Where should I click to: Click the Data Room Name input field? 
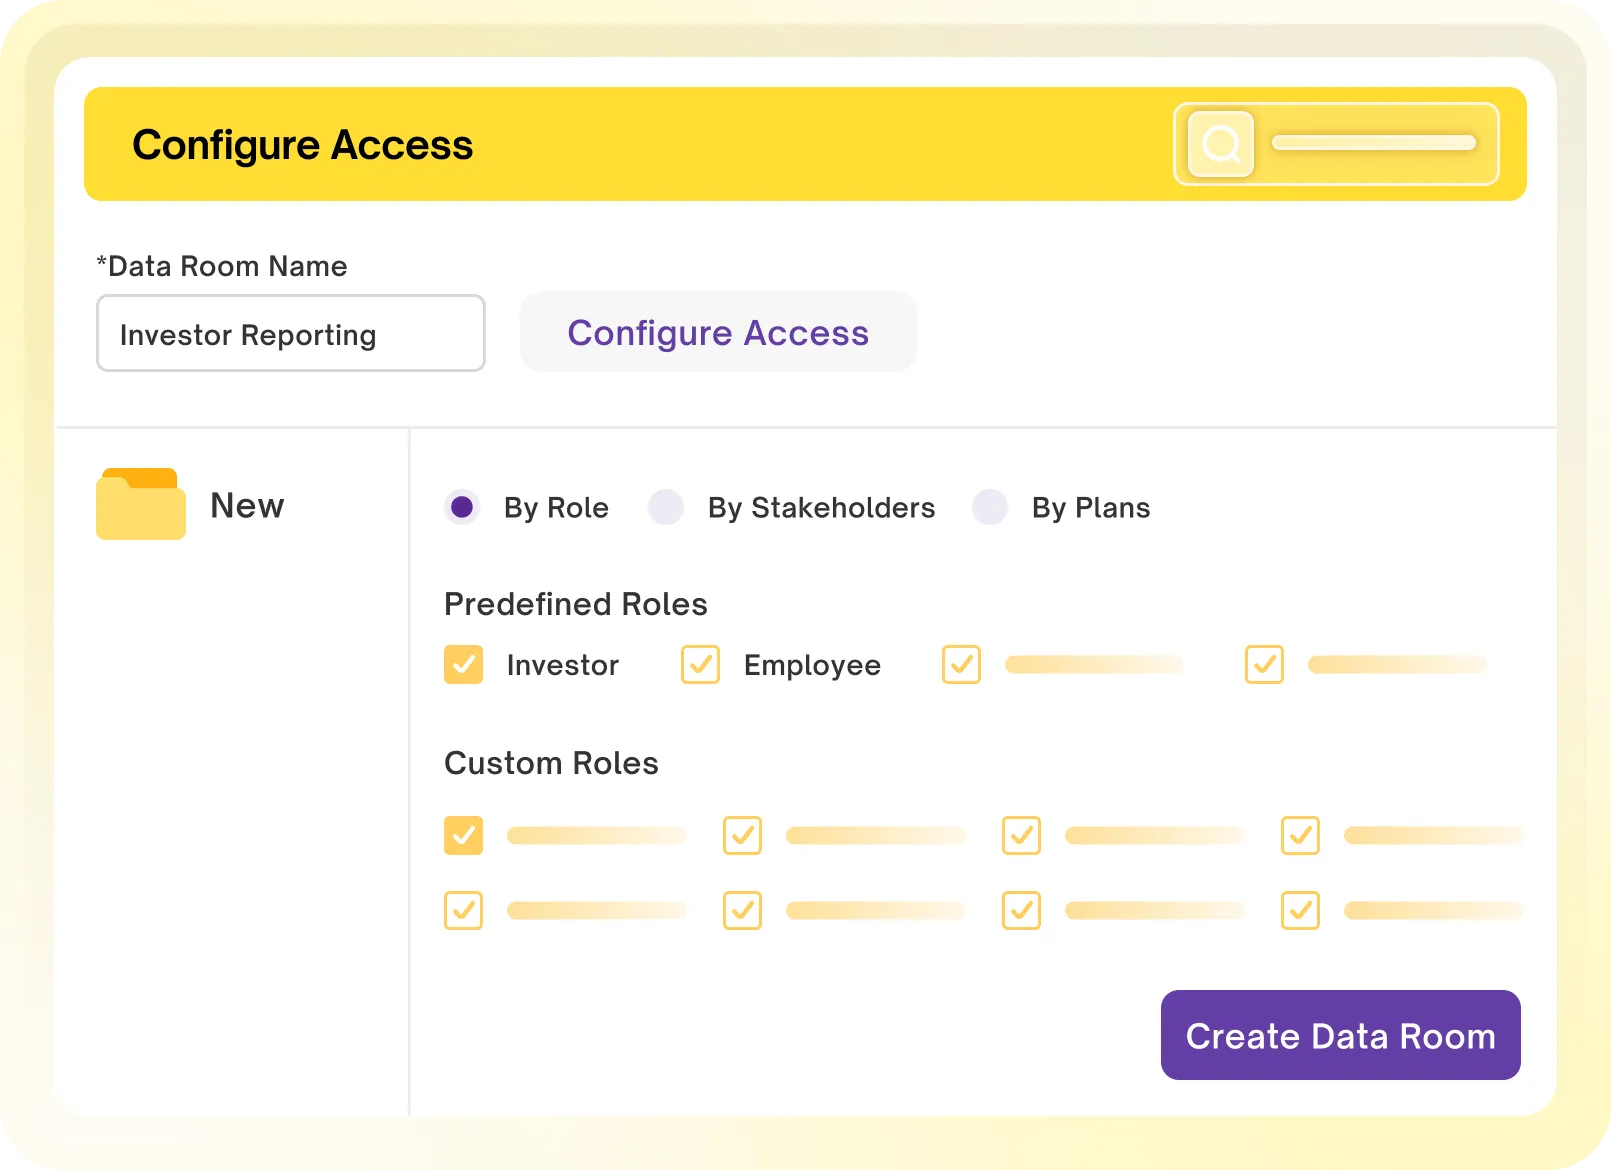(x=290, y=333)
